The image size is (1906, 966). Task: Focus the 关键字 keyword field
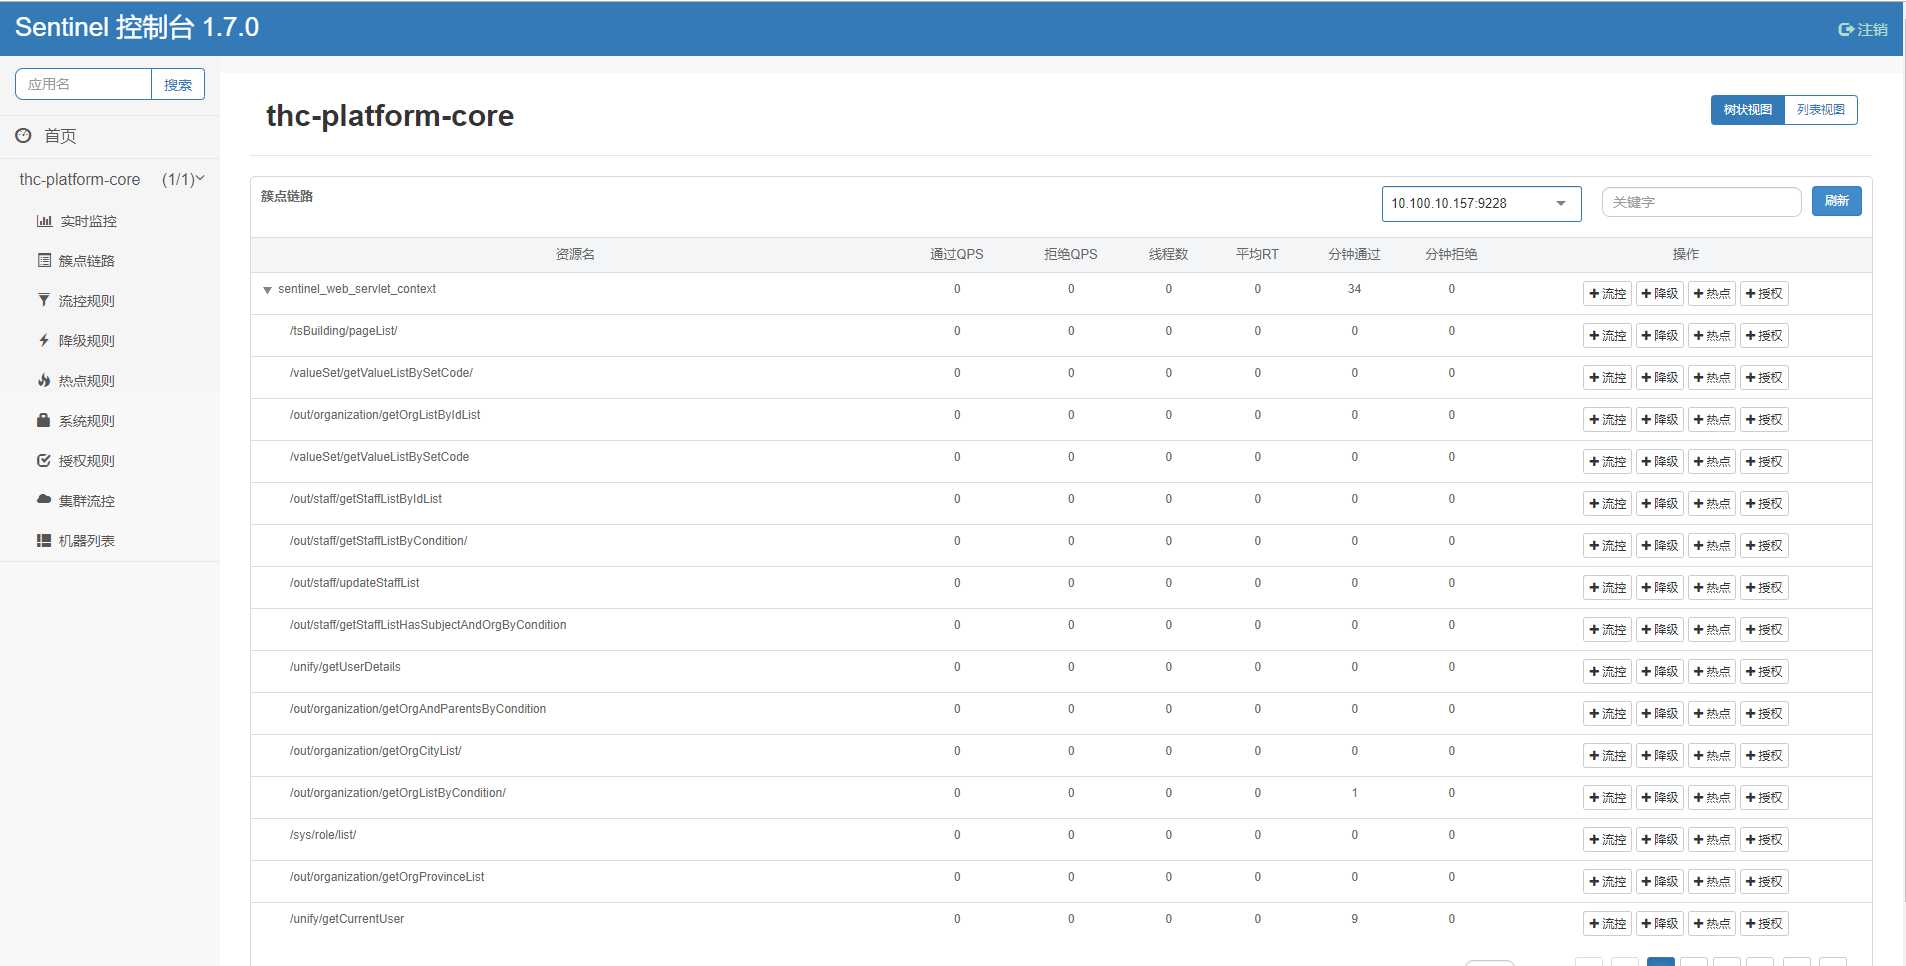[1701, 202]
